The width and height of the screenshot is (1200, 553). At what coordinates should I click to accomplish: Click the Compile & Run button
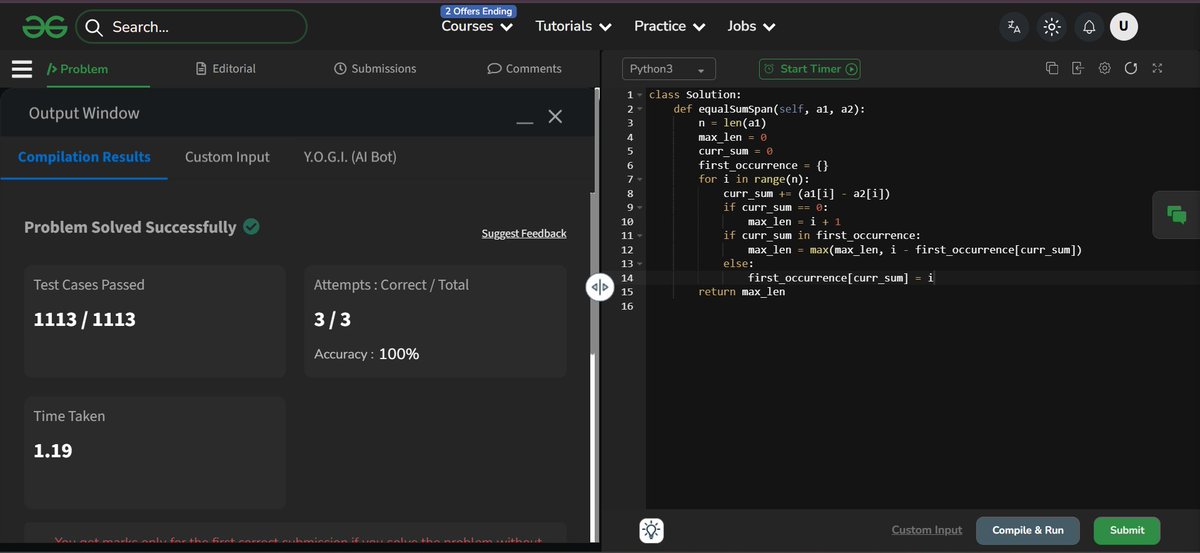(x=1028, y=530)
